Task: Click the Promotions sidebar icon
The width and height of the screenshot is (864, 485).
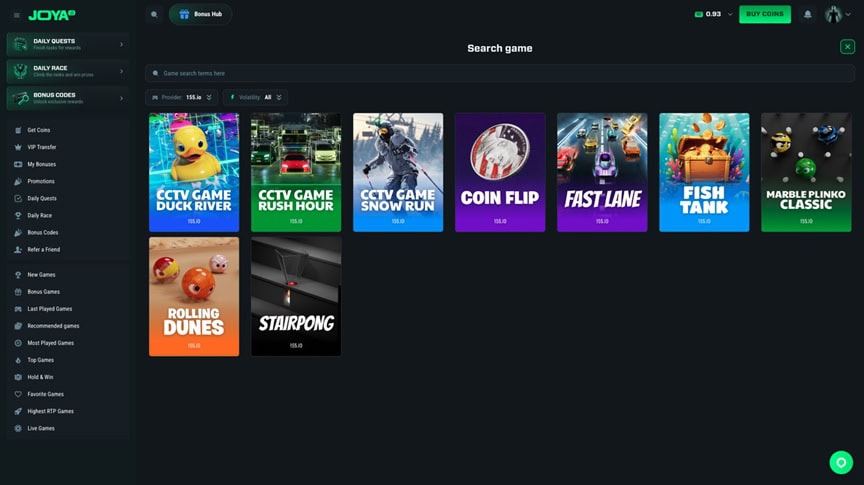Action: tap(18, 181)
